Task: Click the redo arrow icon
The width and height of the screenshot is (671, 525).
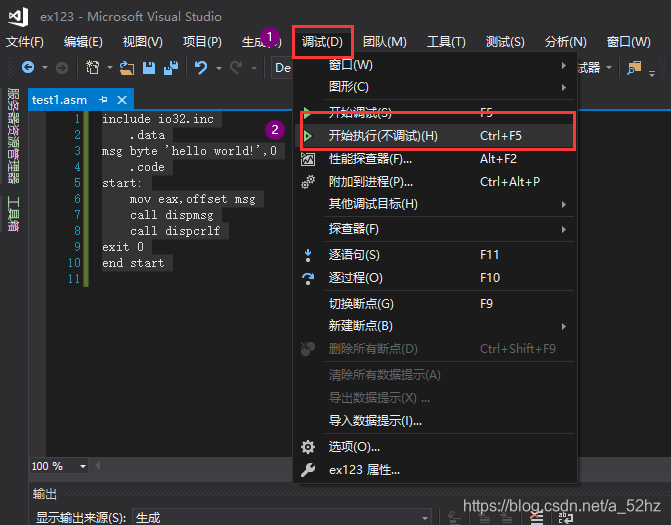Action: coord(236,67)
